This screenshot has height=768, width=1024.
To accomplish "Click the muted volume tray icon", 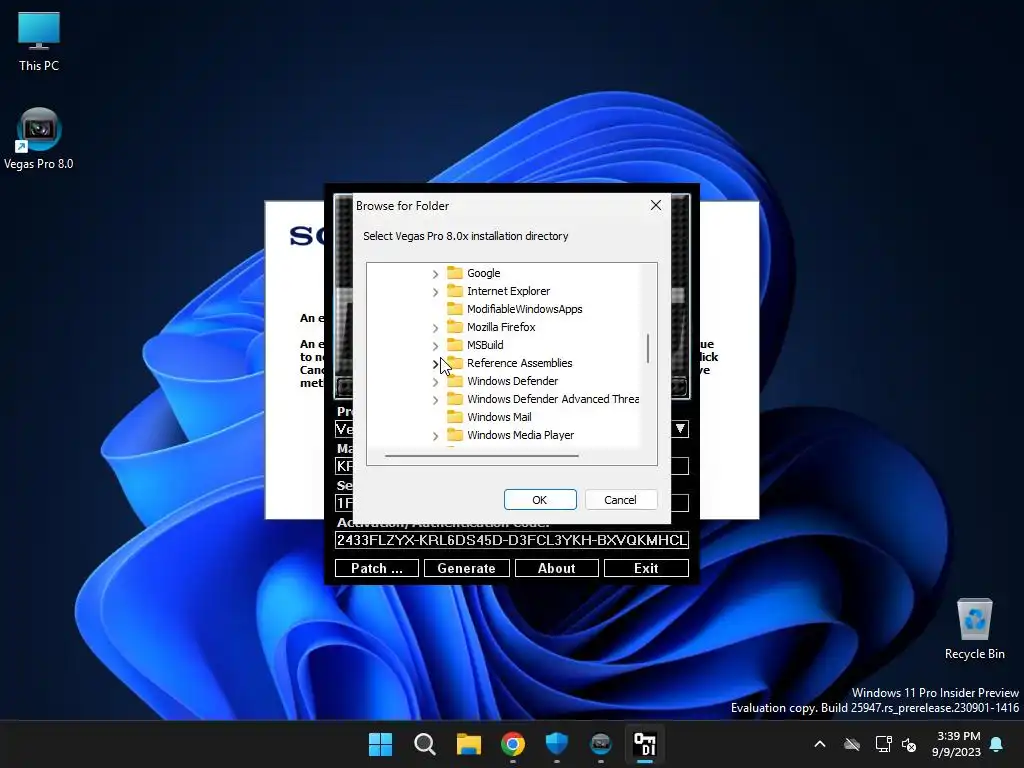I will (908, 744).
